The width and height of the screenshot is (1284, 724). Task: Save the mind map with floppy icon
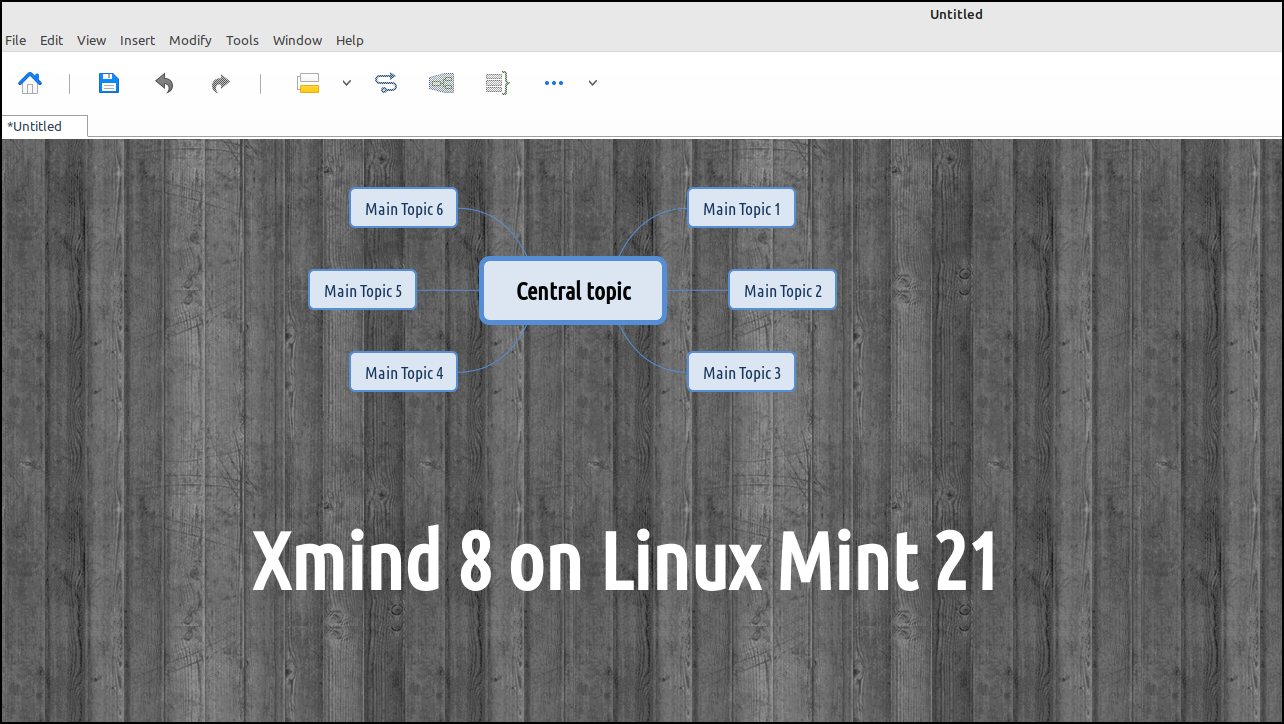109,83
